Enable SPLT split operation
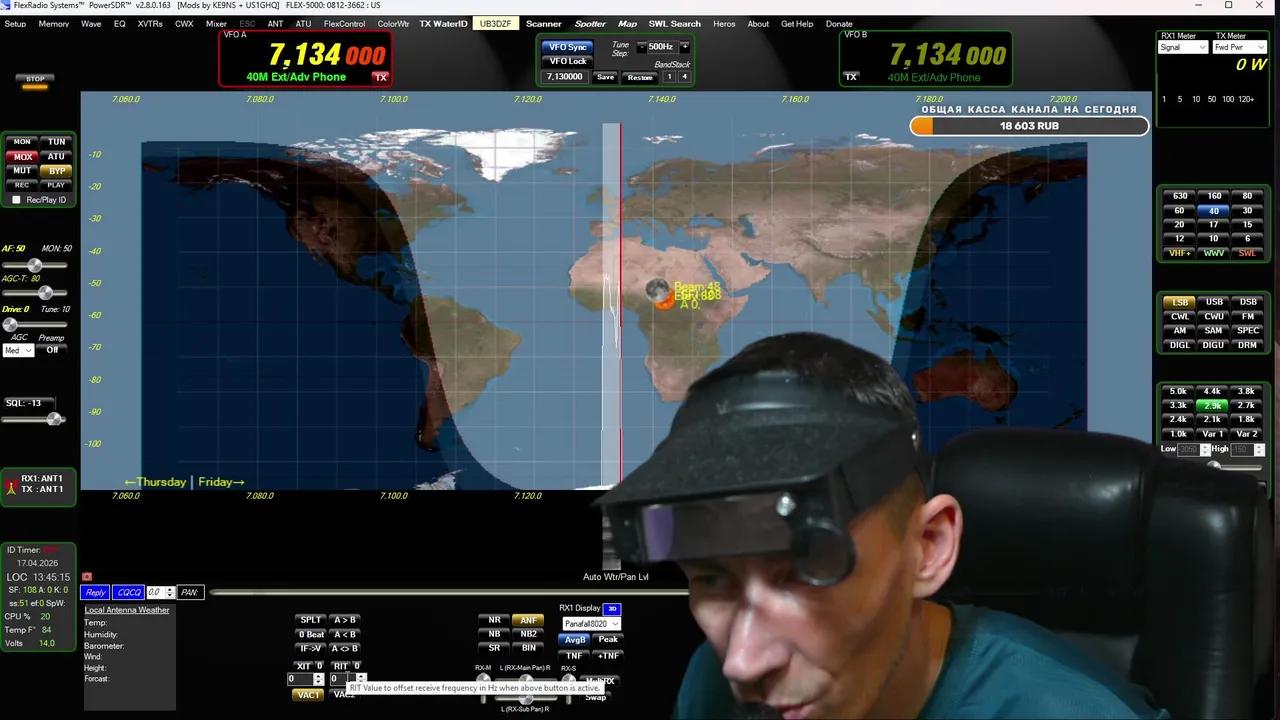Screen dimensions: 1280x720 [x=310, y=619]
